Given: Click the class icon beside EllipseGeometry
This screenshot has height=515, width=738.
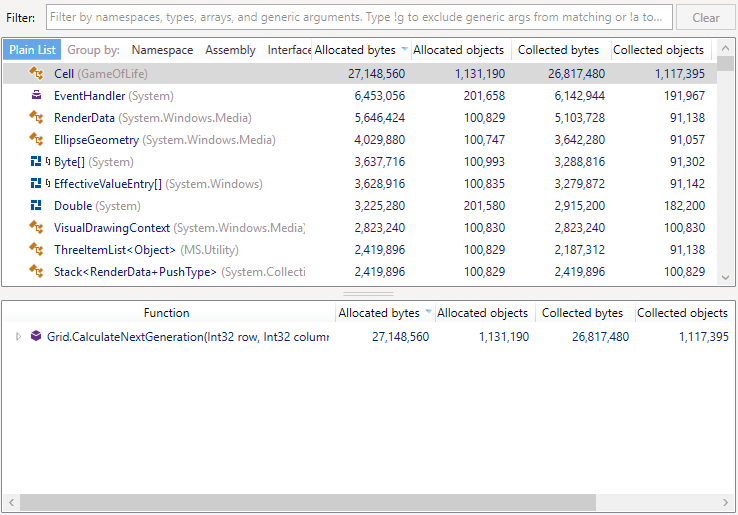Looking at the screenshot, I should [36, 140].
